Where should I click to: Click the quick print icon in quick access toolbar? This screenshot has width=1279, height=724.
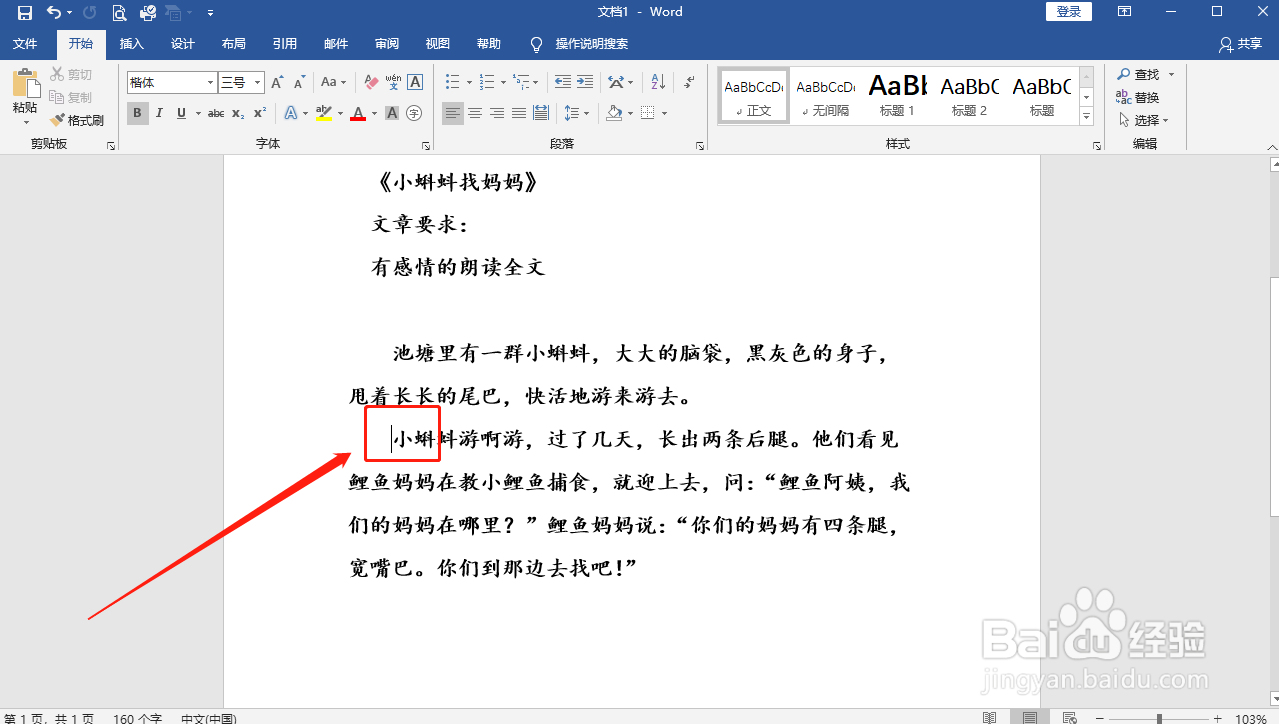[148, 12]
